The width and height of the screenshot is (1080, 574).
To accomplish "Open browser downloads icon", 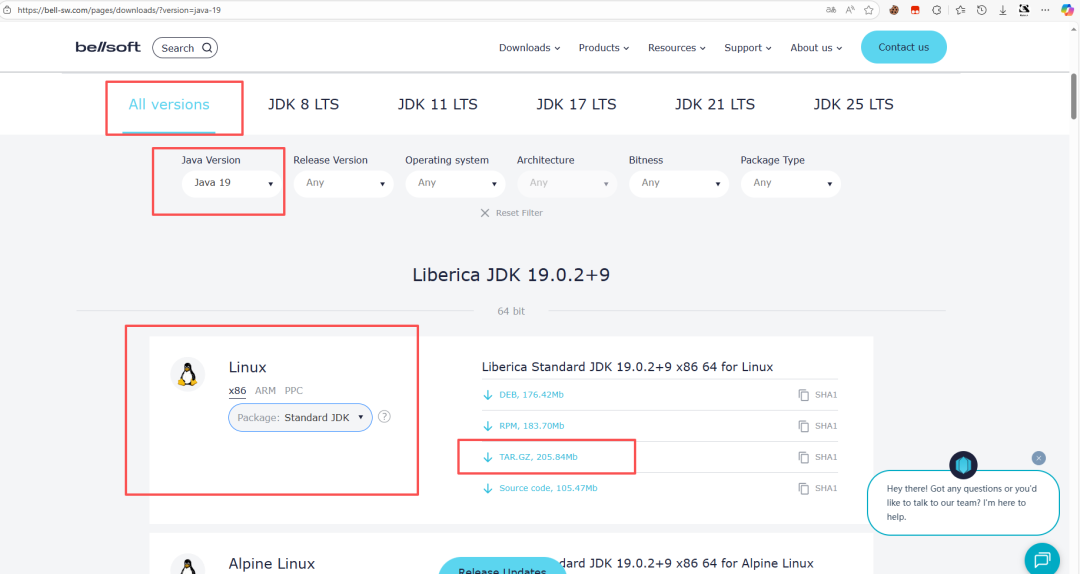I will point(1003,10).
